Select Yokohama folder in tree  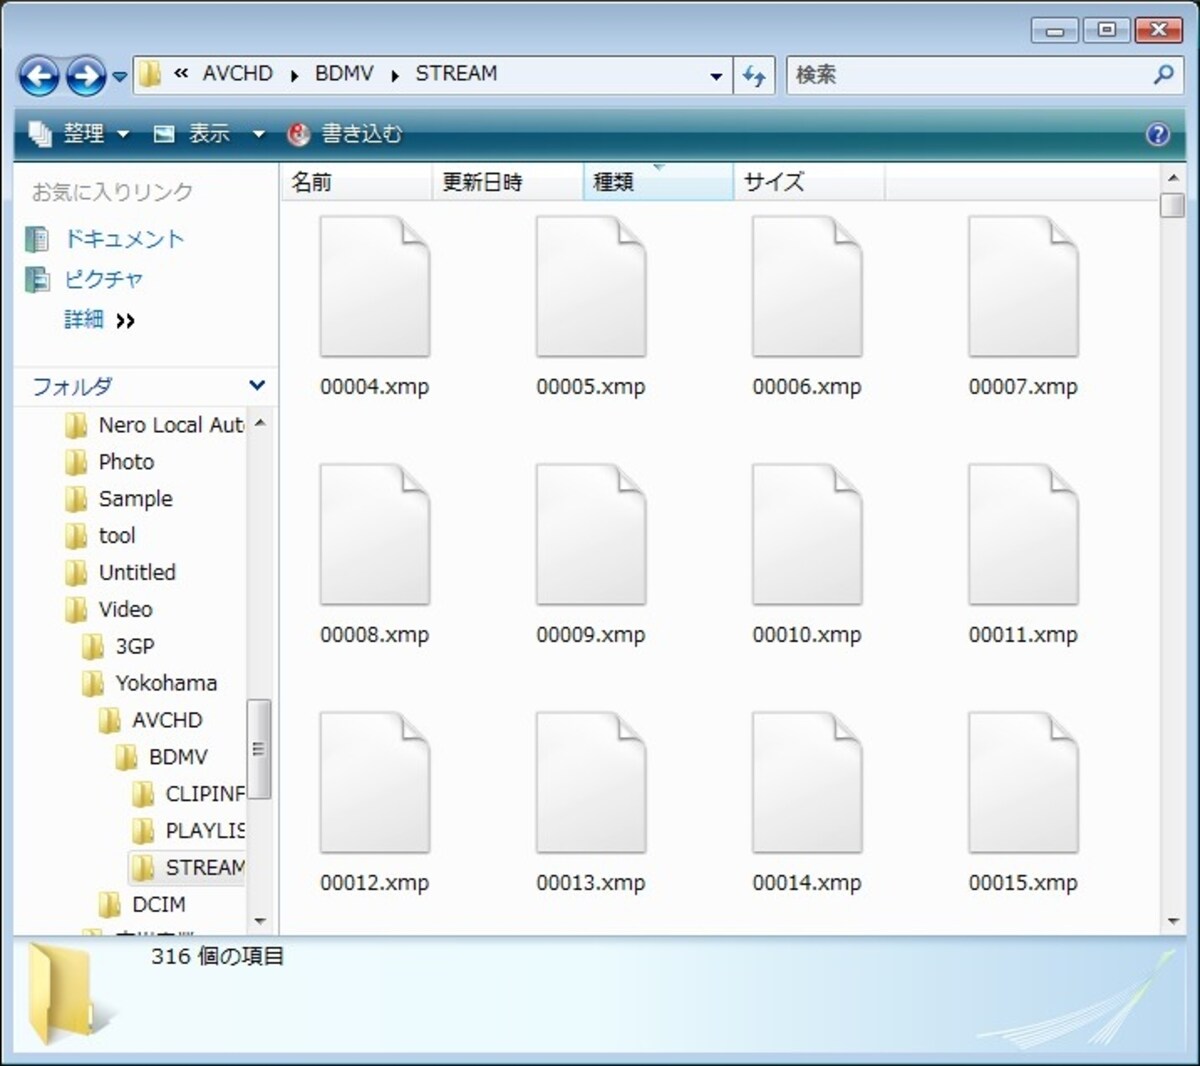[x=149, y=683]
